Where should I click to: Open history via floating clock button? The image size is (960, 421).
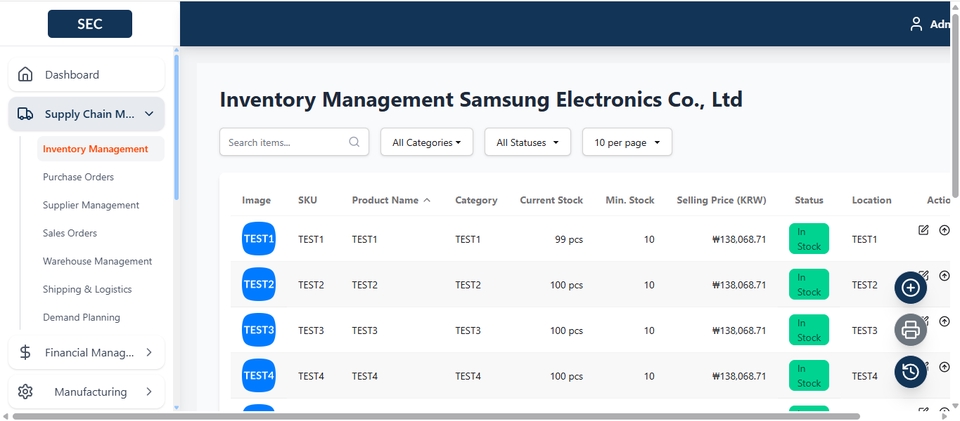(910, 372)
